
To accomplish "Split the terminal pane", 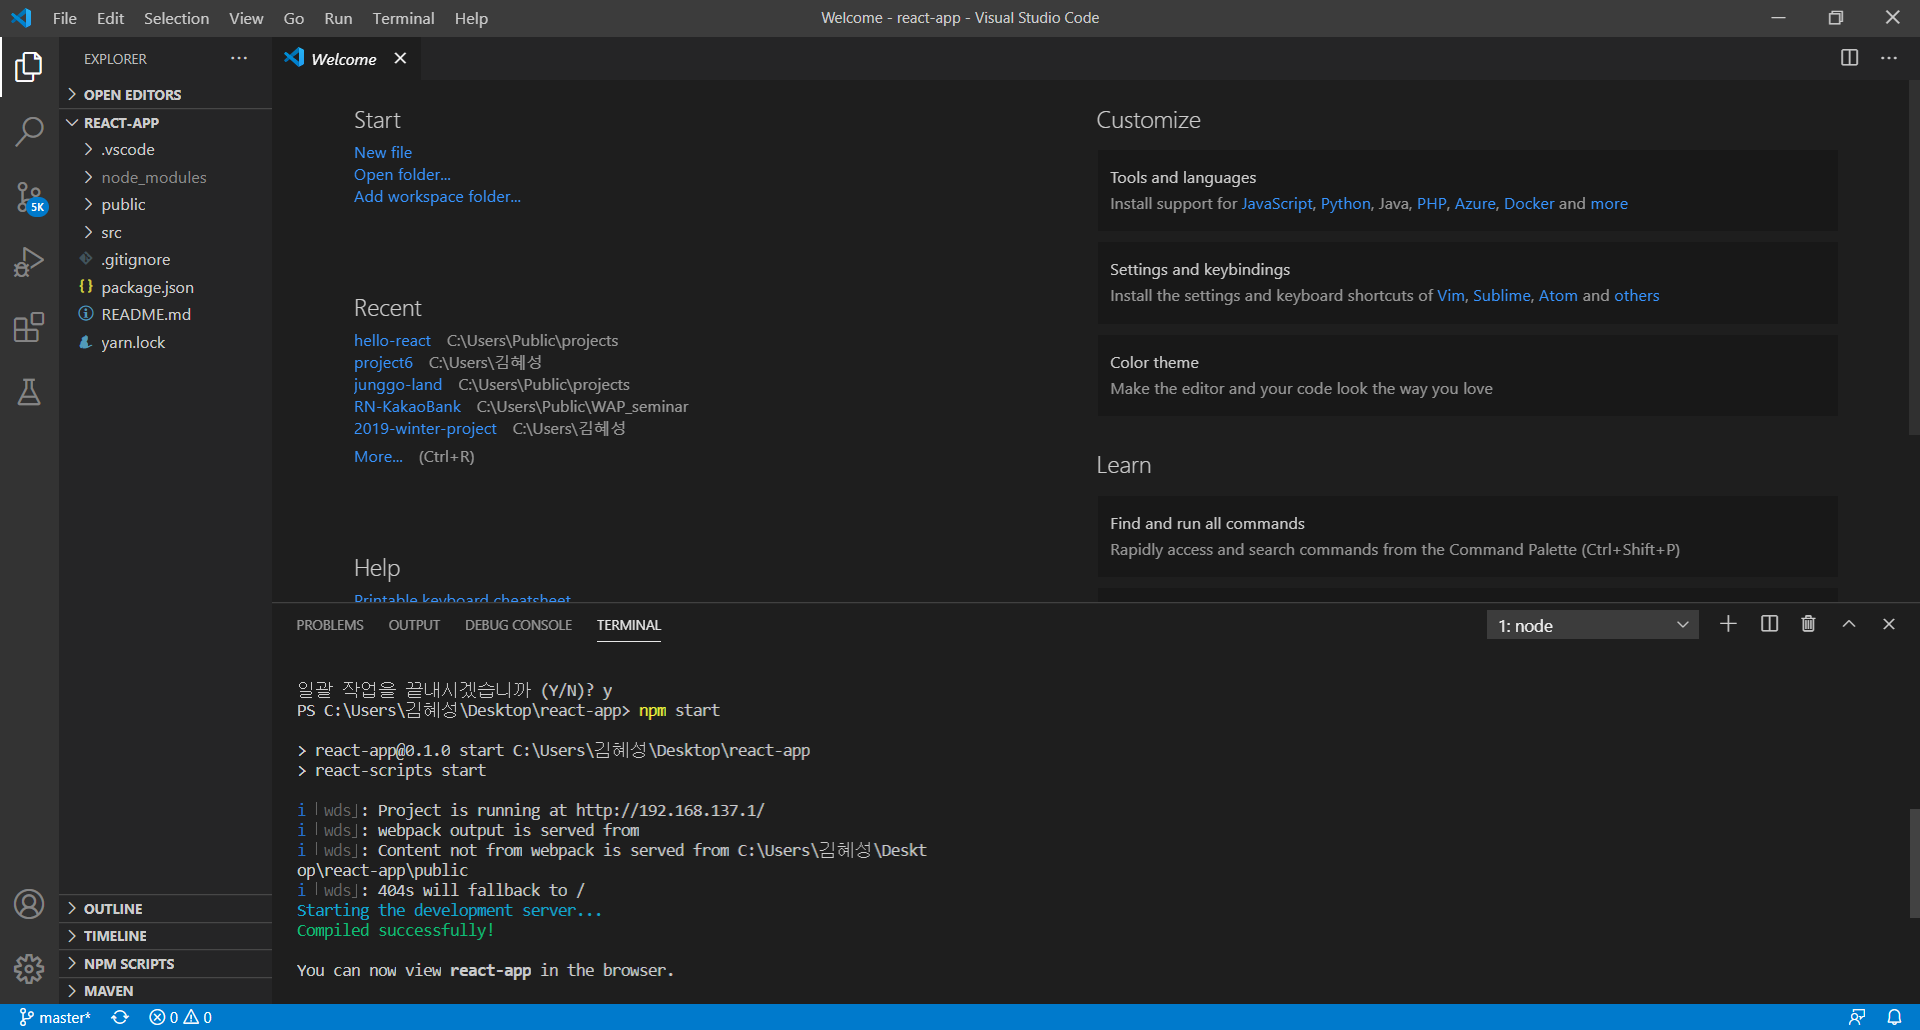I will [x=1769, y=624].
